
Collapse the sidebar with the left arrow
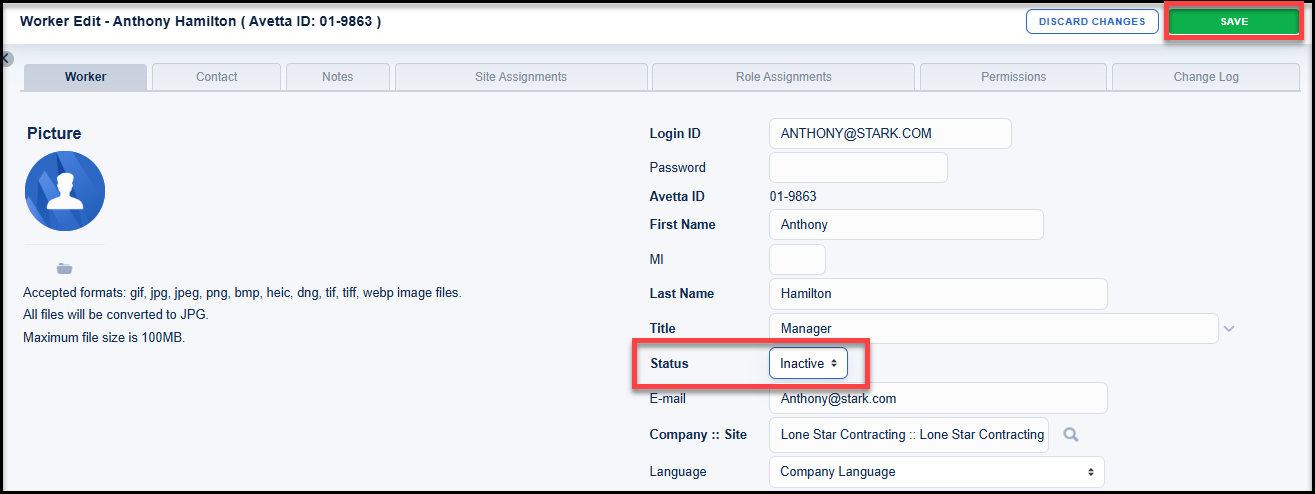tap(6, 59)
